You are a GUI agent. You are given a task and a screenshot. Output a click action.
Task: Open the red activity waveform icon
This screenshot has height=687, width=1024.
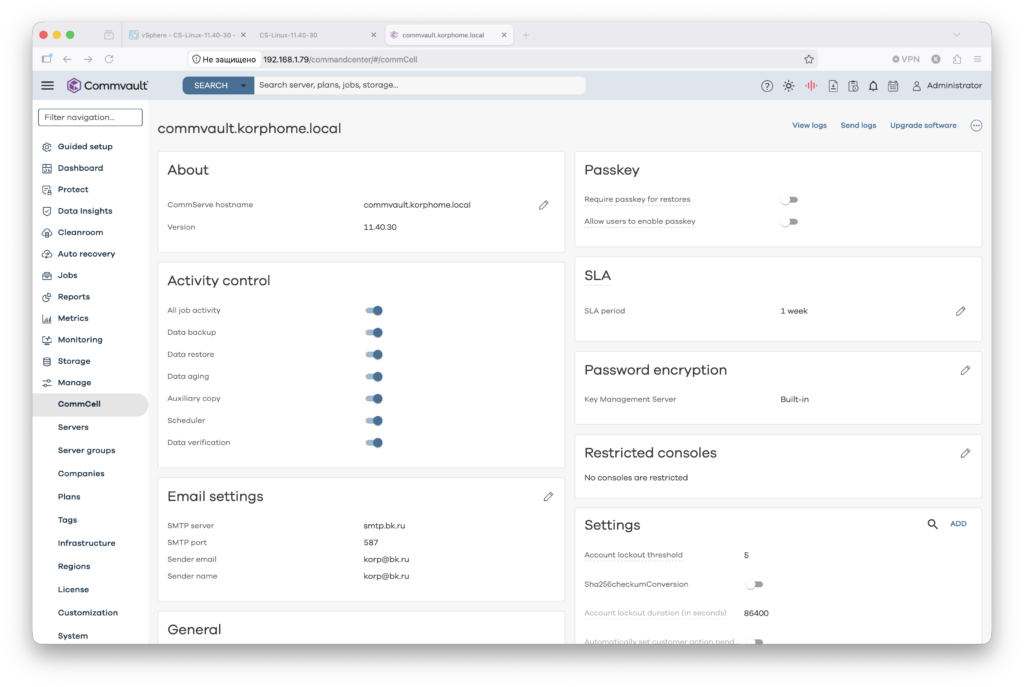[x=811, y=86]
